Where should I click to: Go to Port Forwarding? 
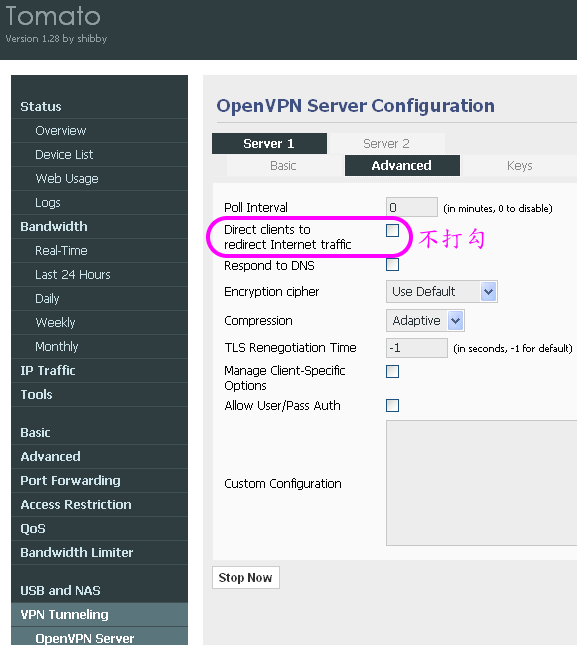tap(100, 480)
